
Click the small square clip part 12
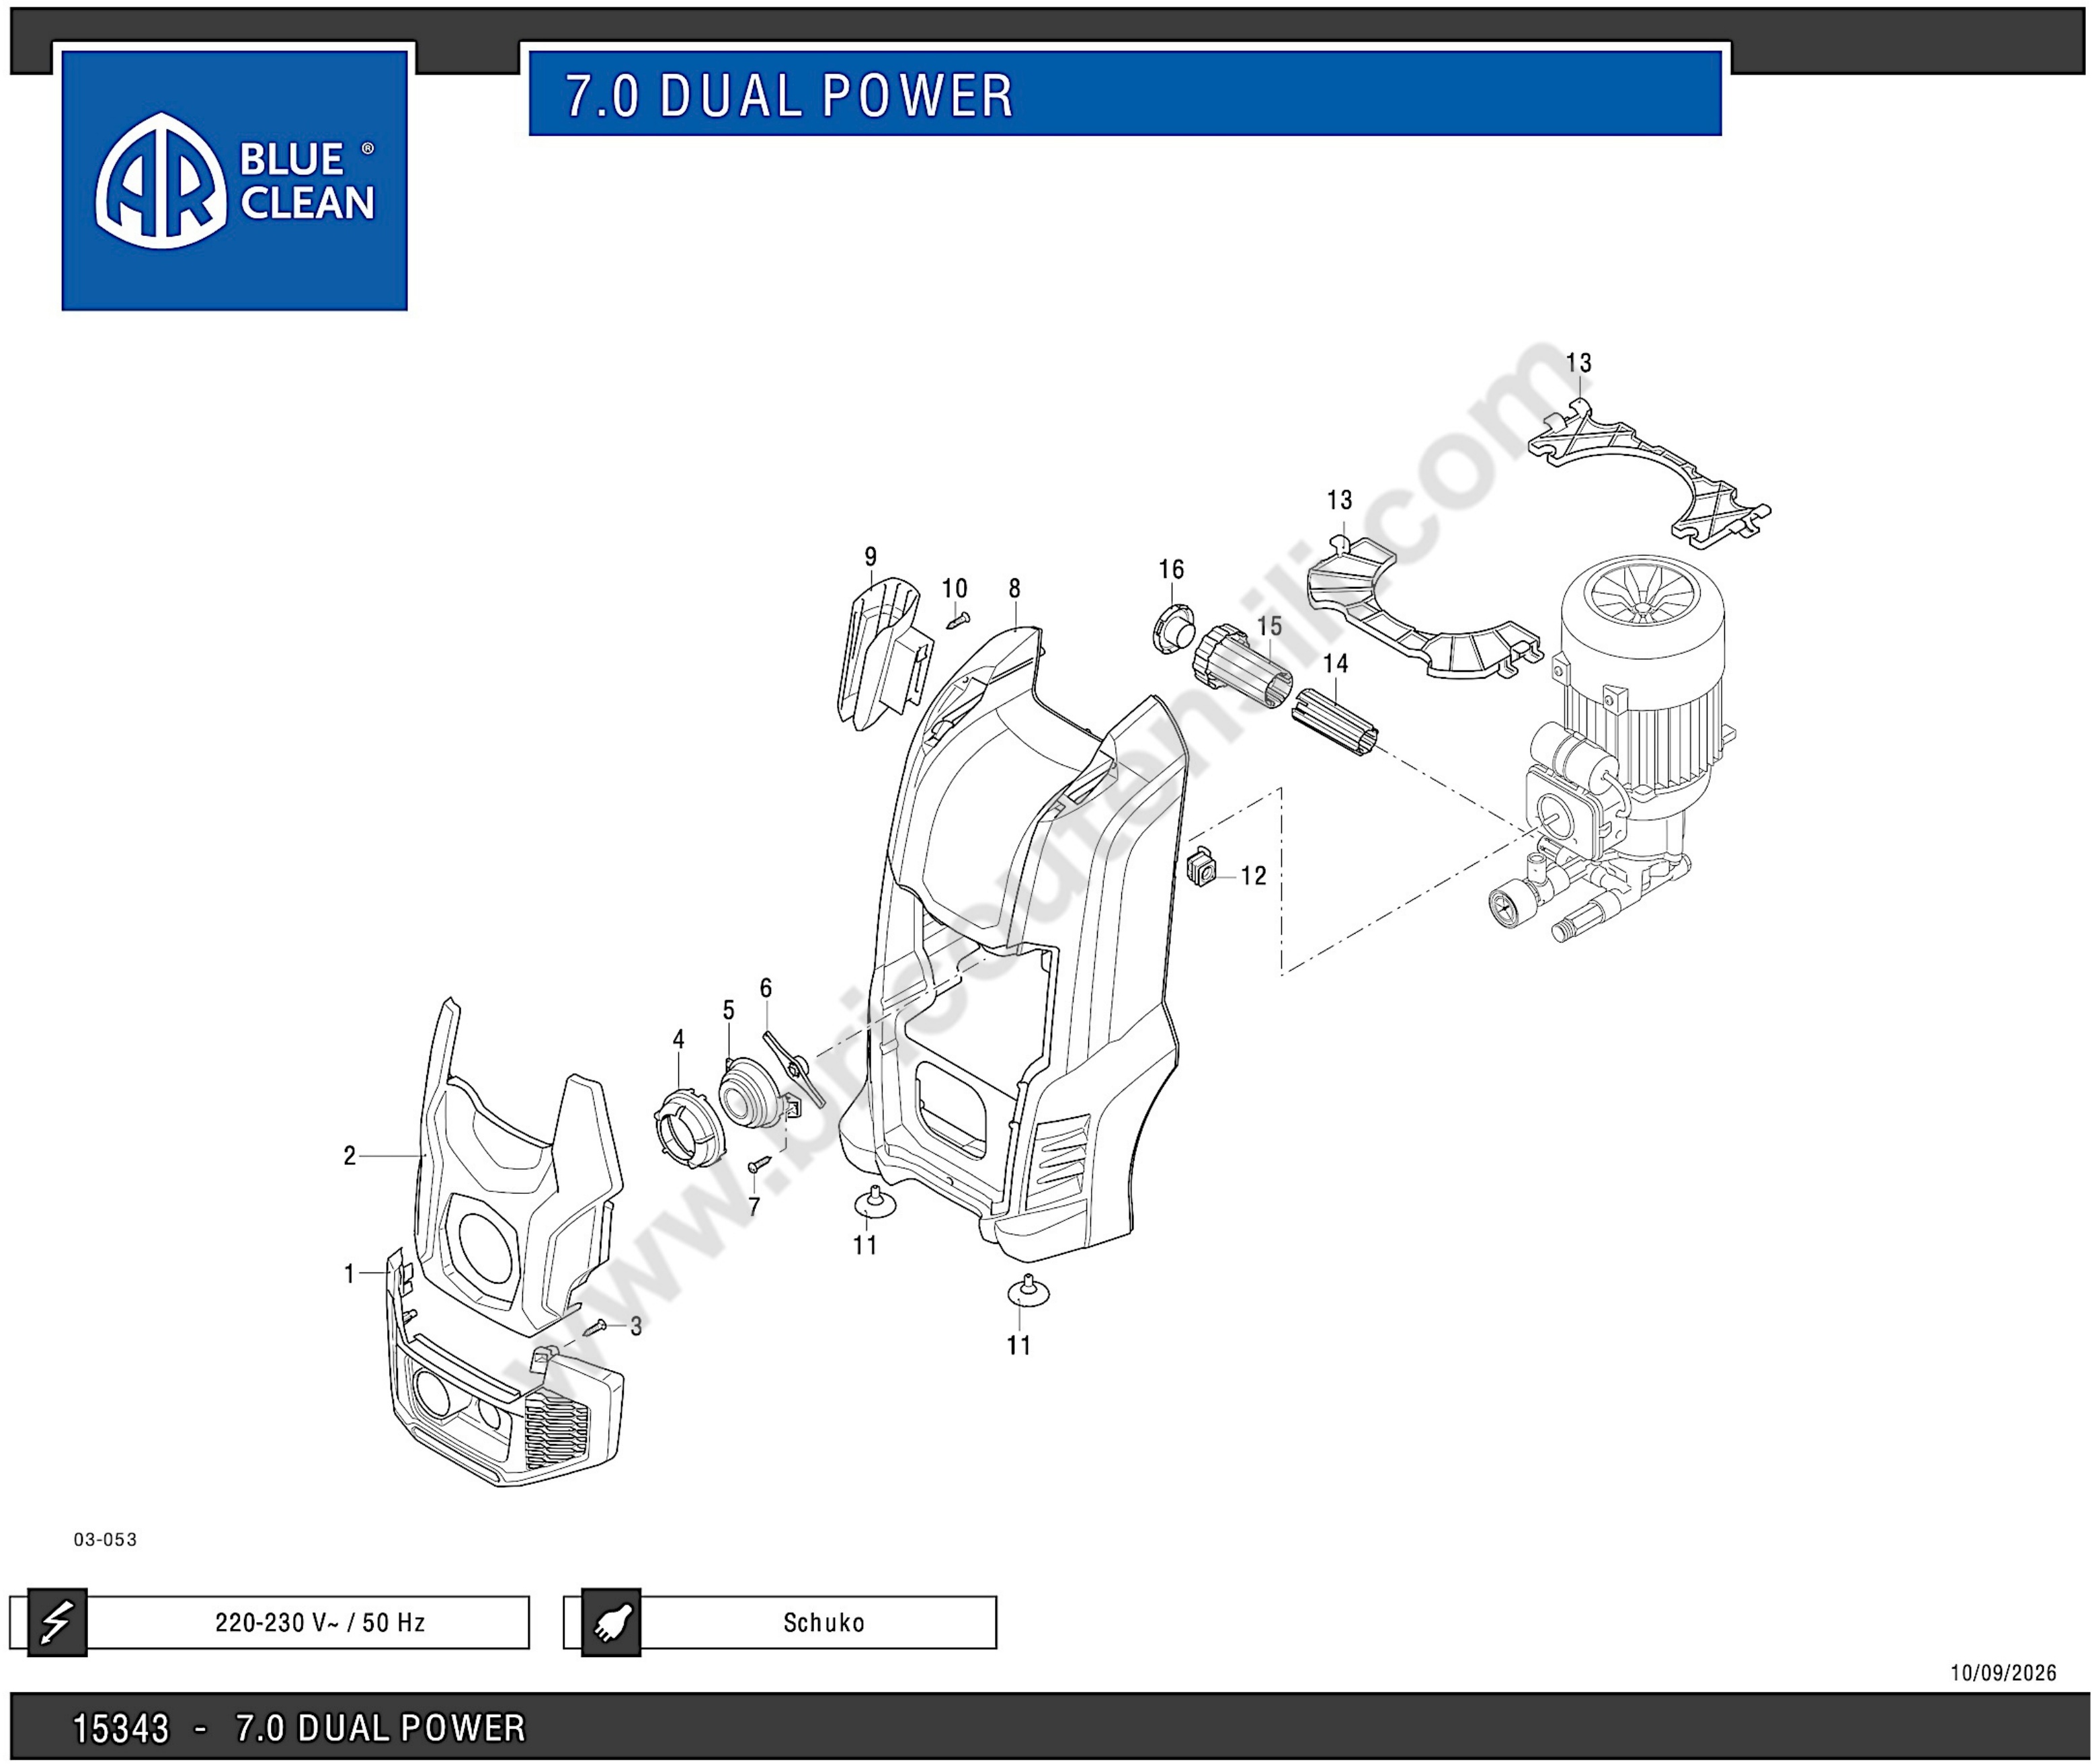tap(1202, 867)
